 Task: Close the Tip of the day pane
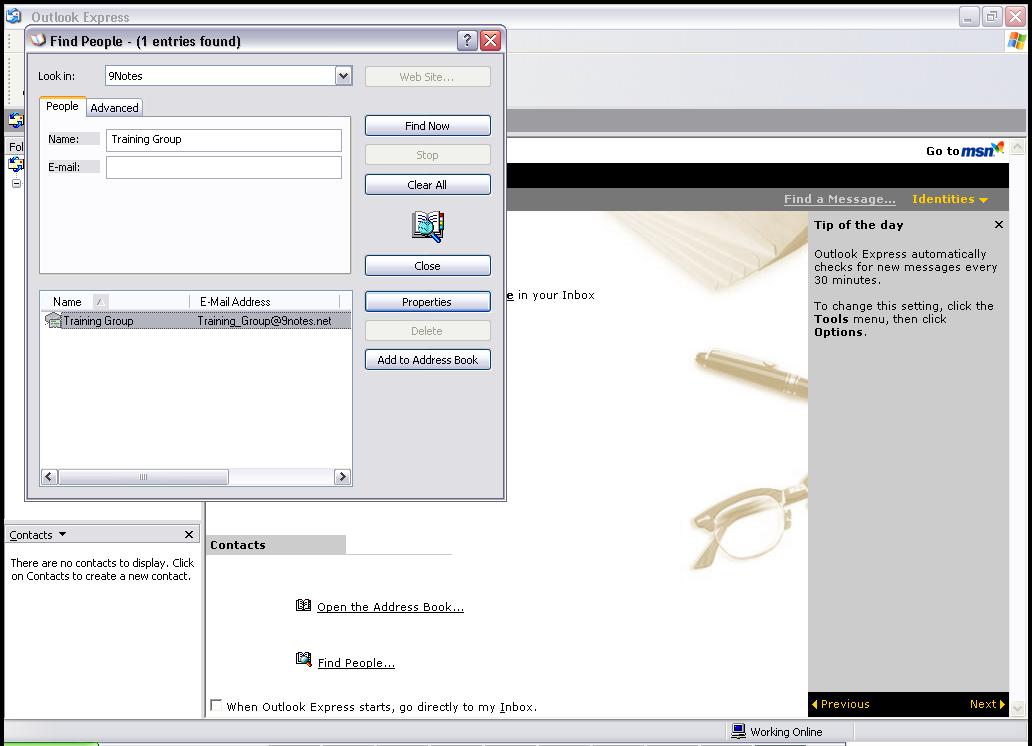click(998, 225)
